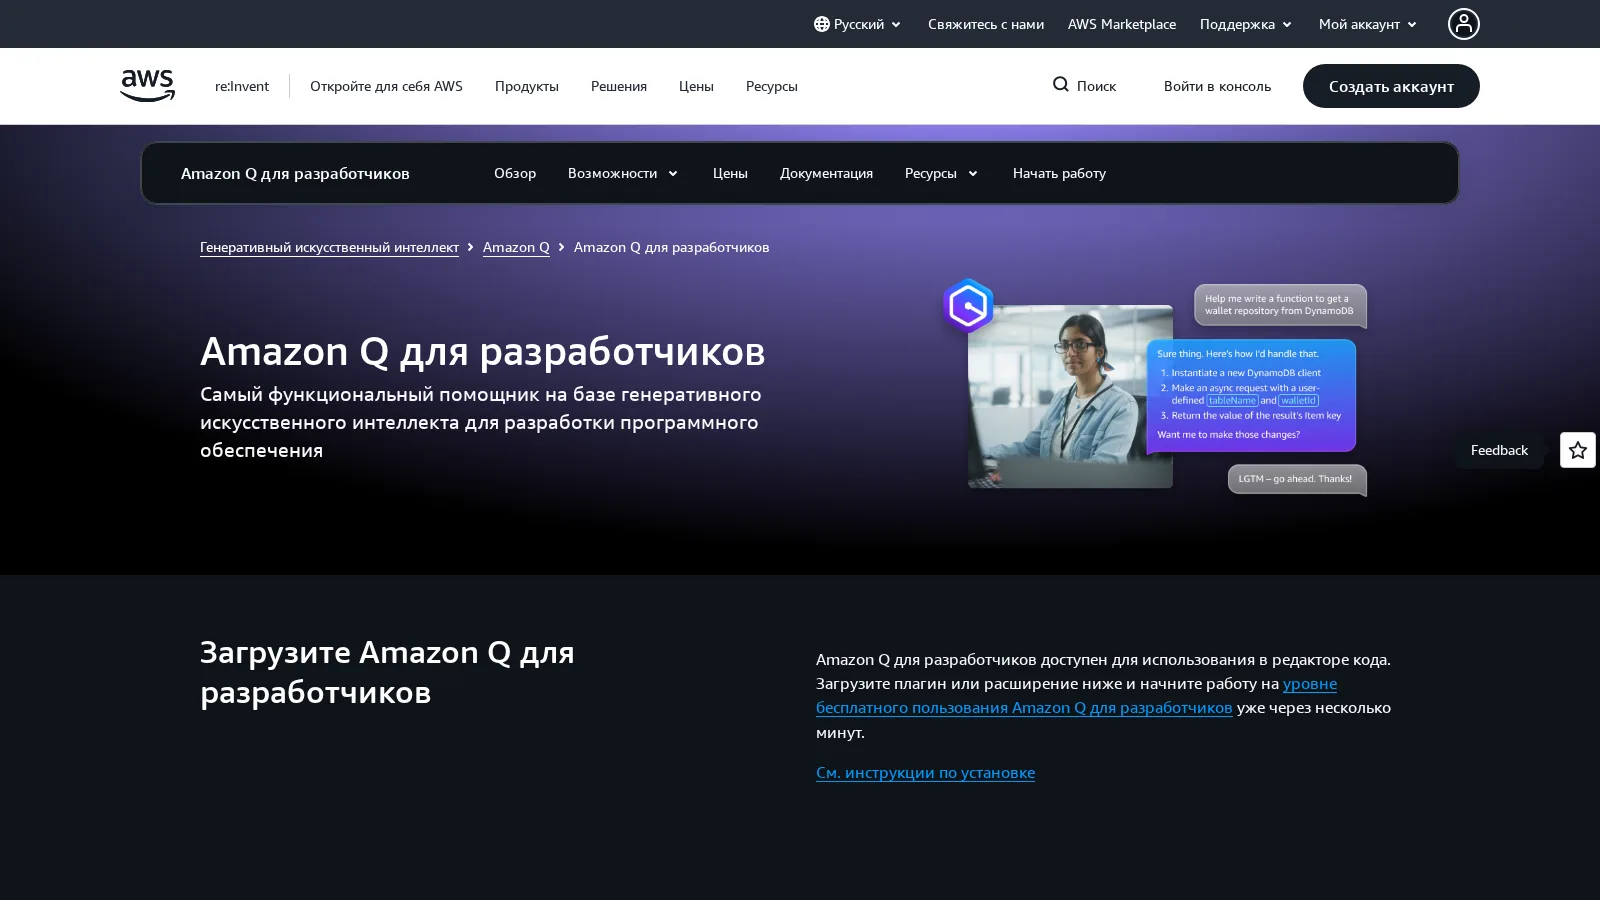Open Свяжитесь с нами link
Image resolution: width=1600 pixels, height=900 pixels.
986,24
